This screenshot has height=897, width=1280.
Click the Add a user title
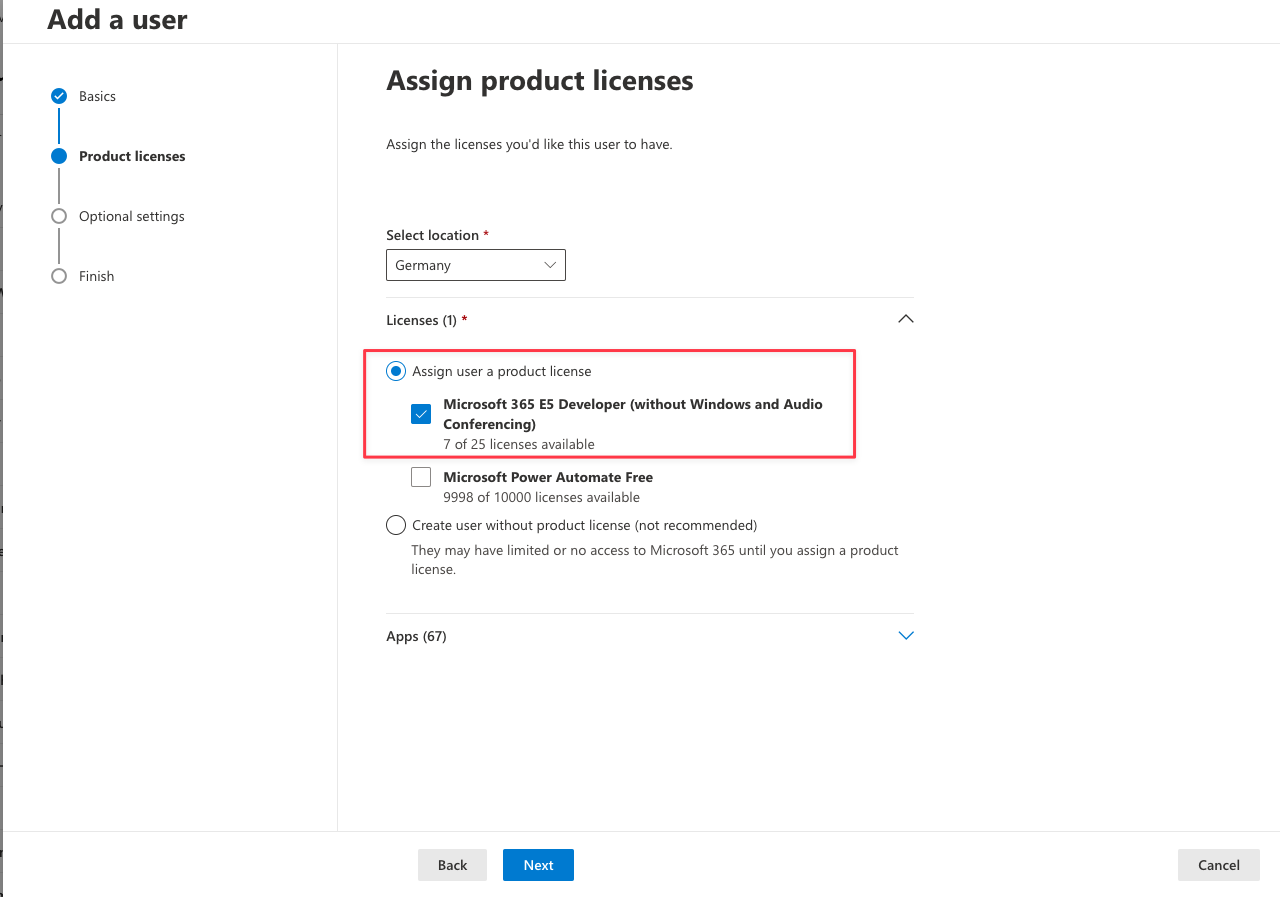117,19
